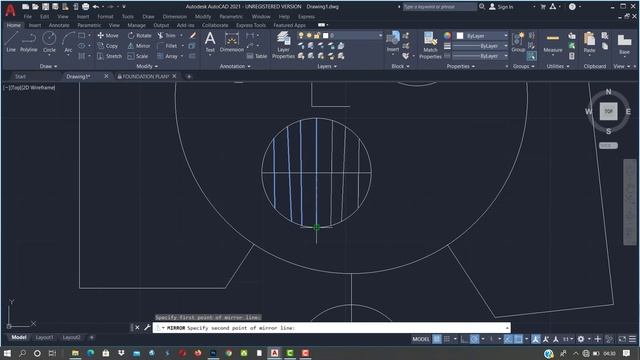
Task: Expand the Utilities panel
Action: tap(558, 66)
